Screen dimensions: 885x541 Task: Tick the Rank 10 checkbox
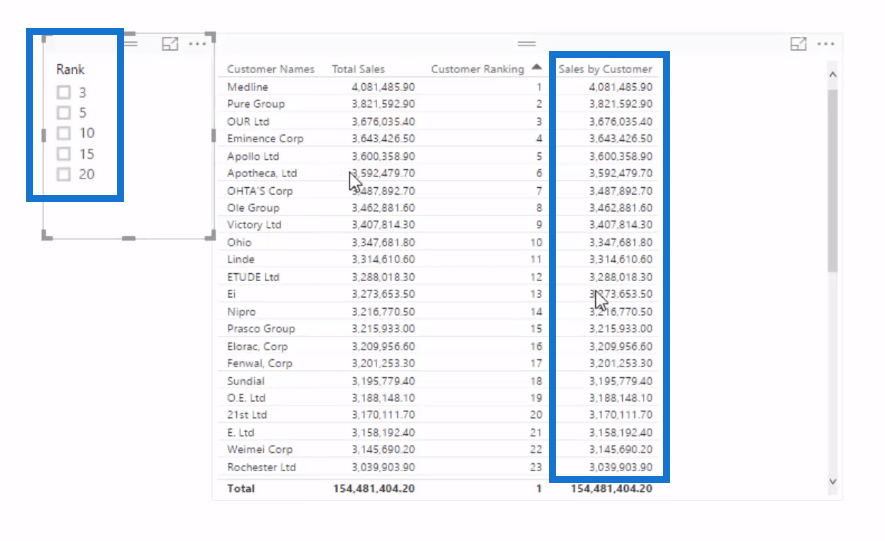point(64,133)
